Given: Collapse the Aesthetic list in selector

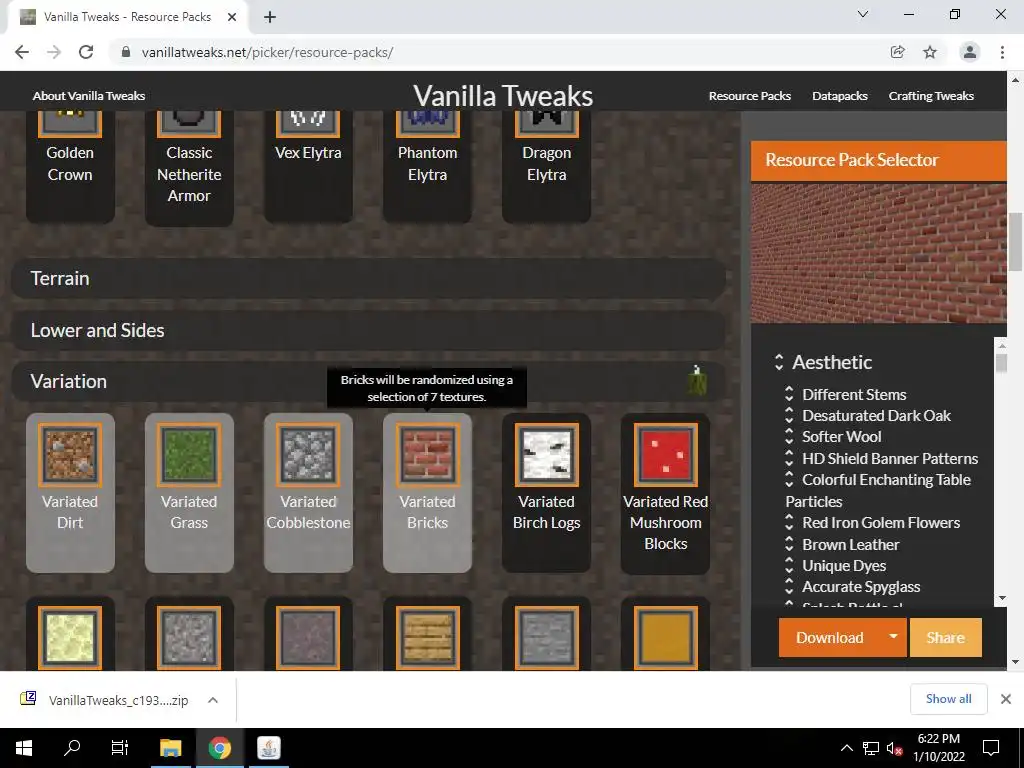Looking at the screenshot, I should (x=778, y=362).
